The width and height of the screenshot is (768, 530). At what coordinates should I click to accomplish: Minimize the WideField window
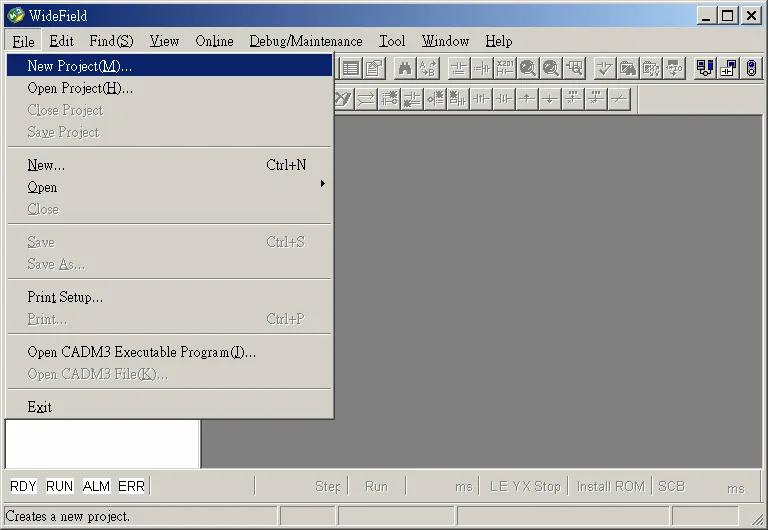click(706, 16)
